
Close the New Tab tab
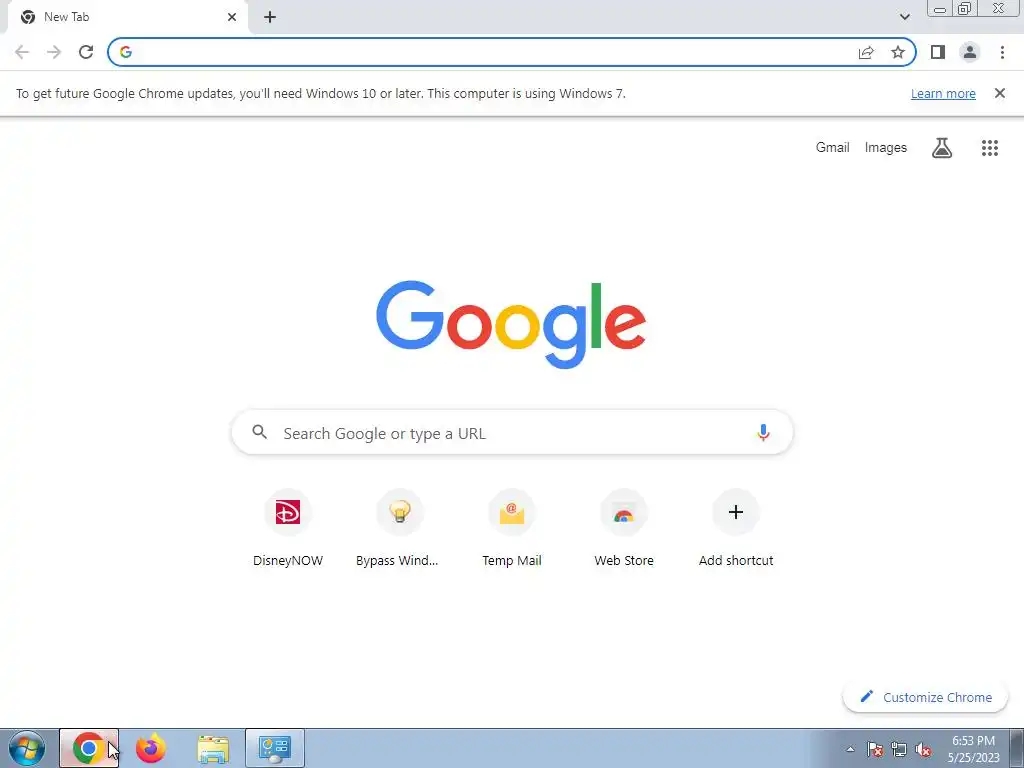point(232,17)
